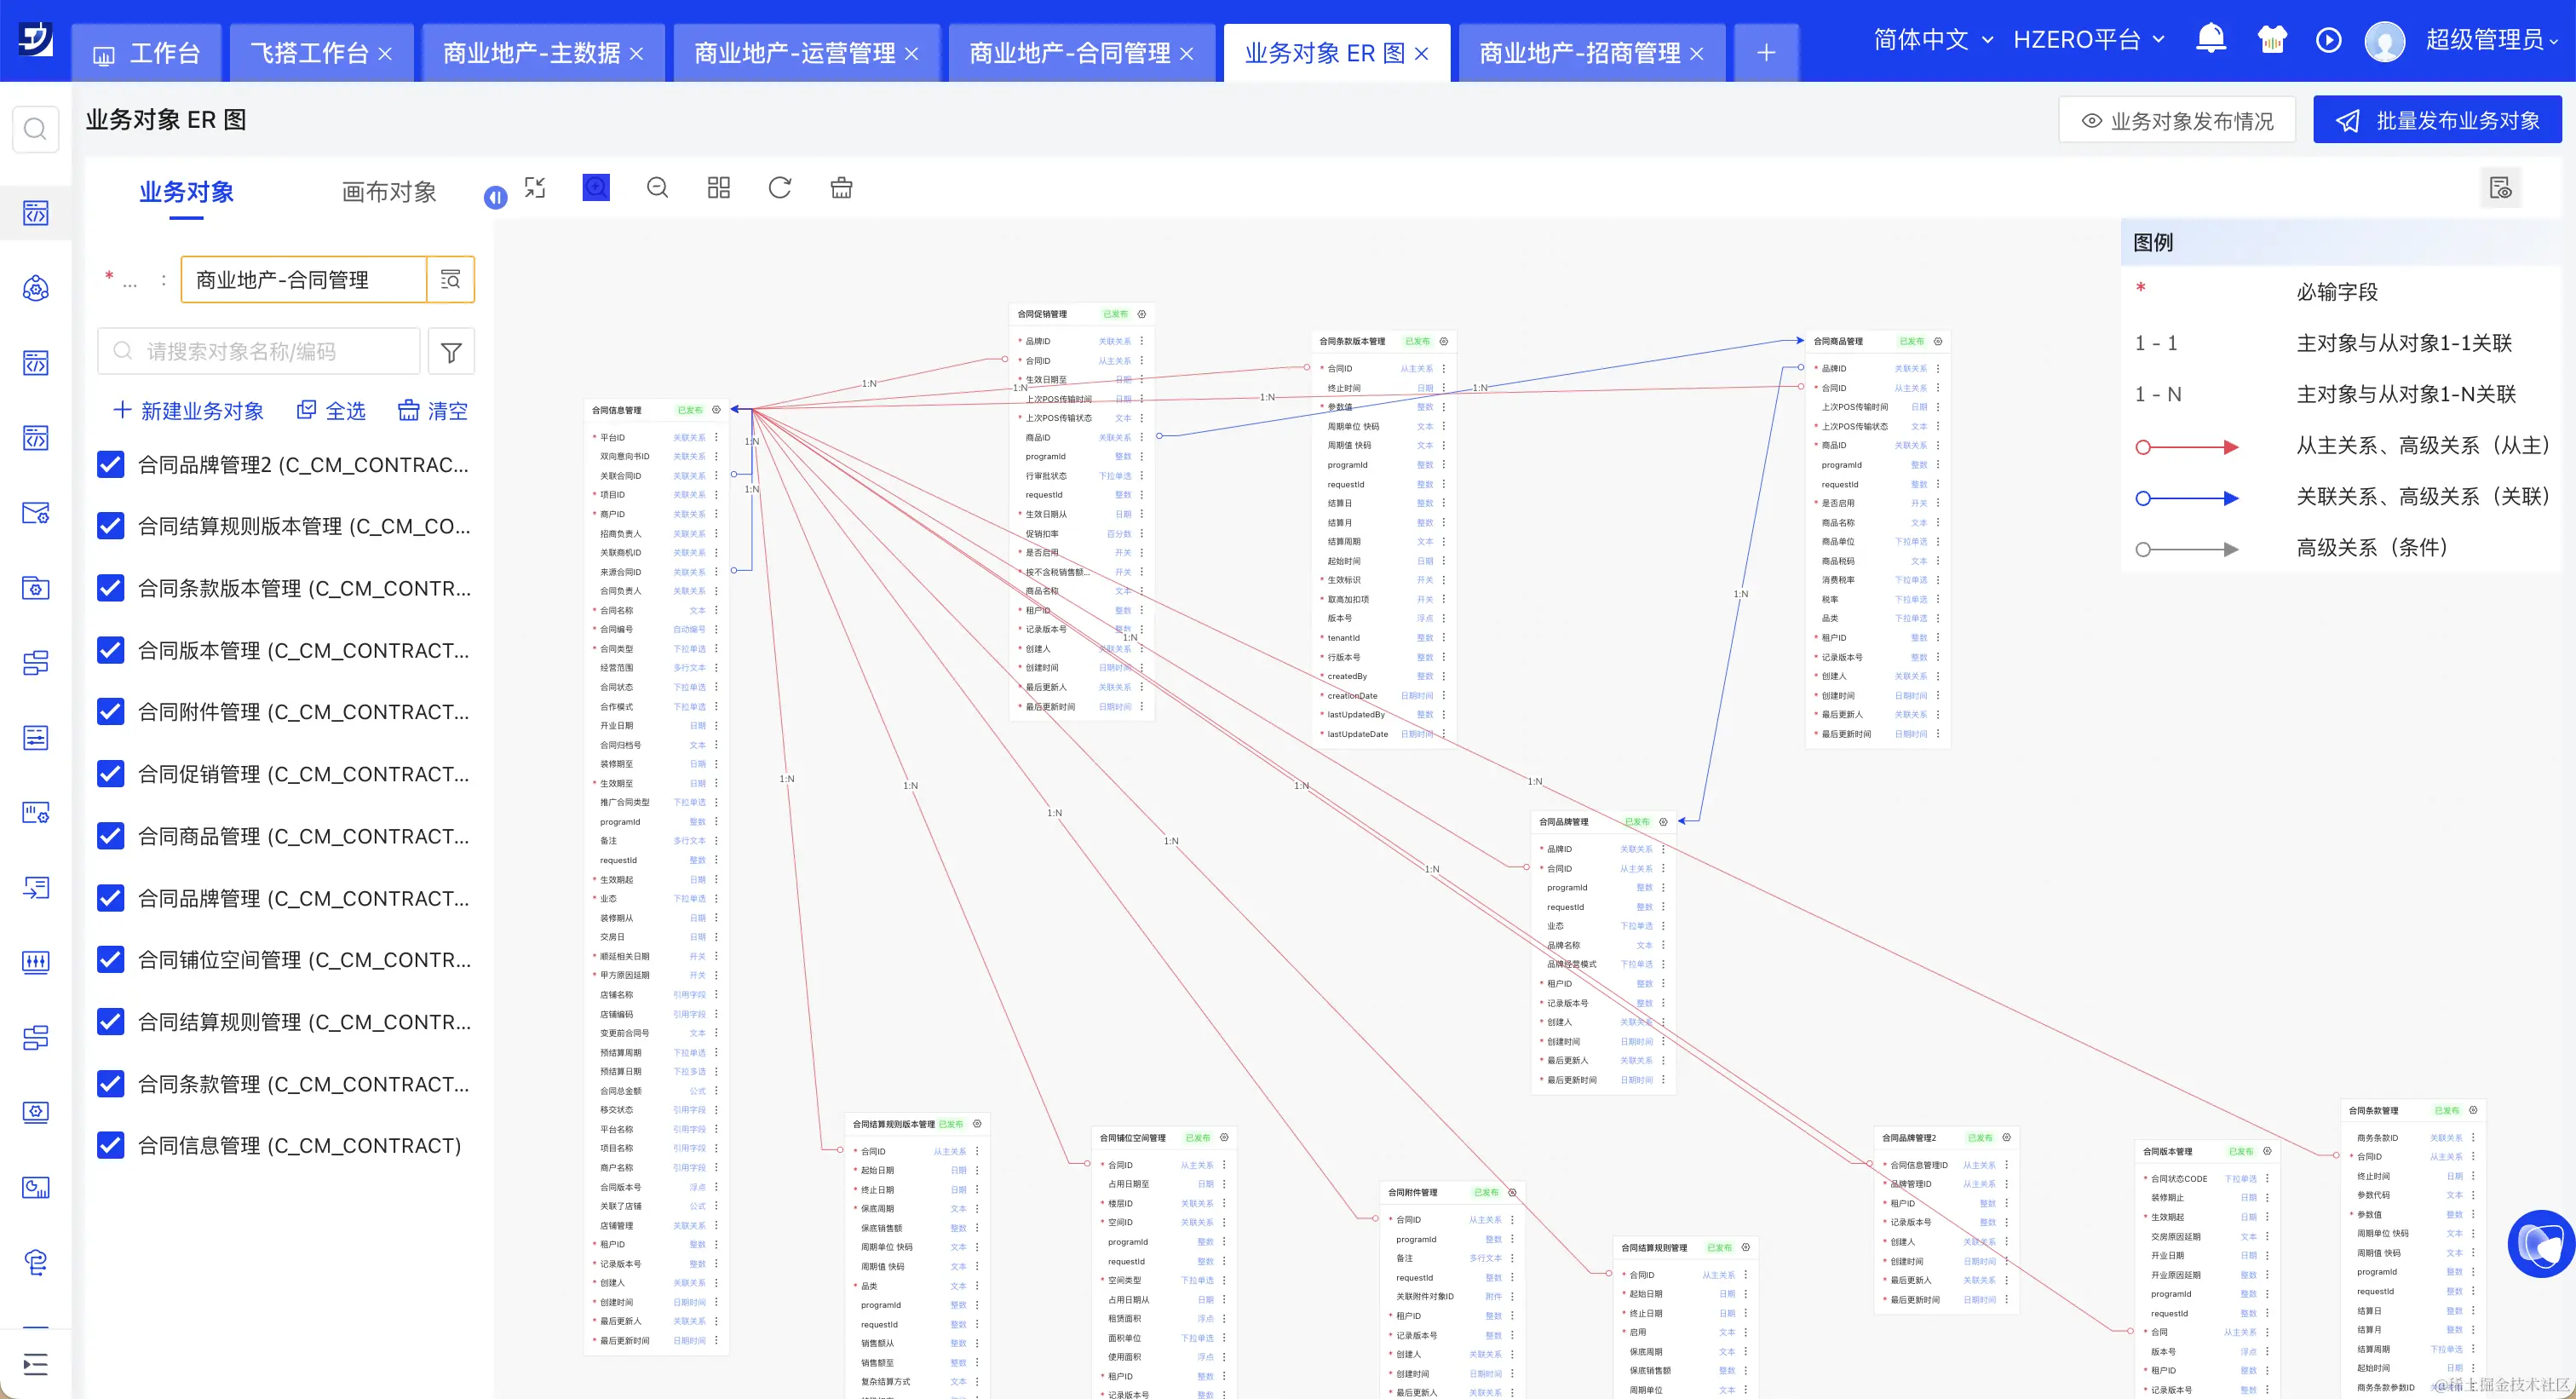Click the 新建业务对象 link
The image size is (2576, 1399).
(189, 411)
